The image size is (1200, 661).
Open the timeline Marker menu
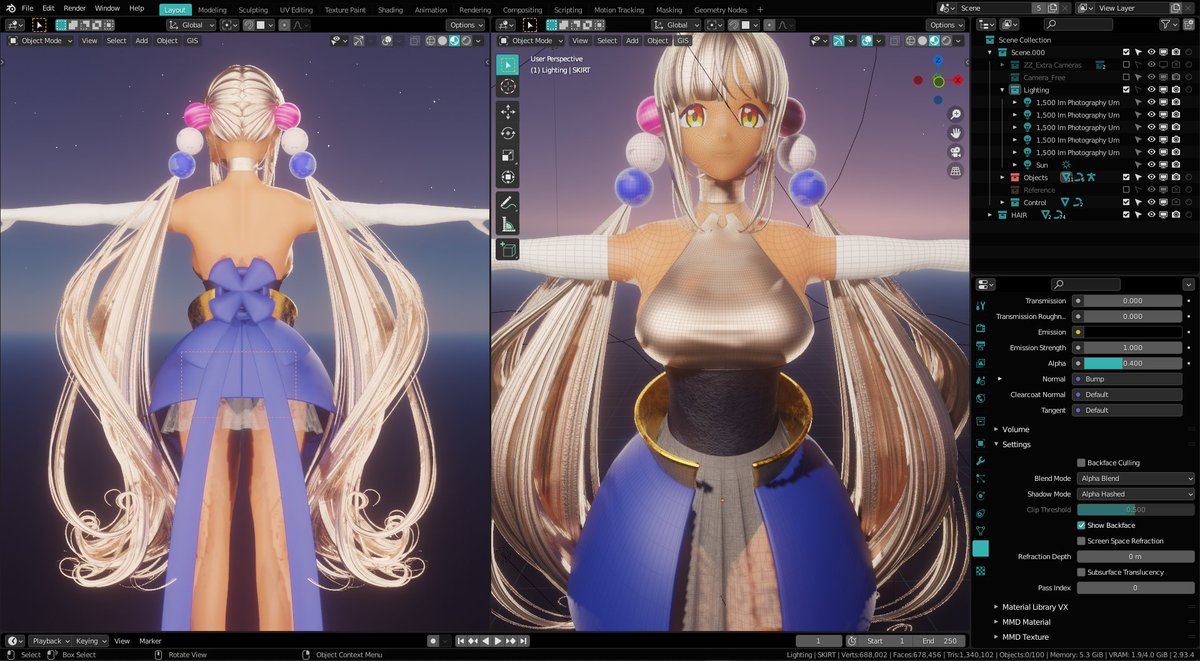coord(150,641)
